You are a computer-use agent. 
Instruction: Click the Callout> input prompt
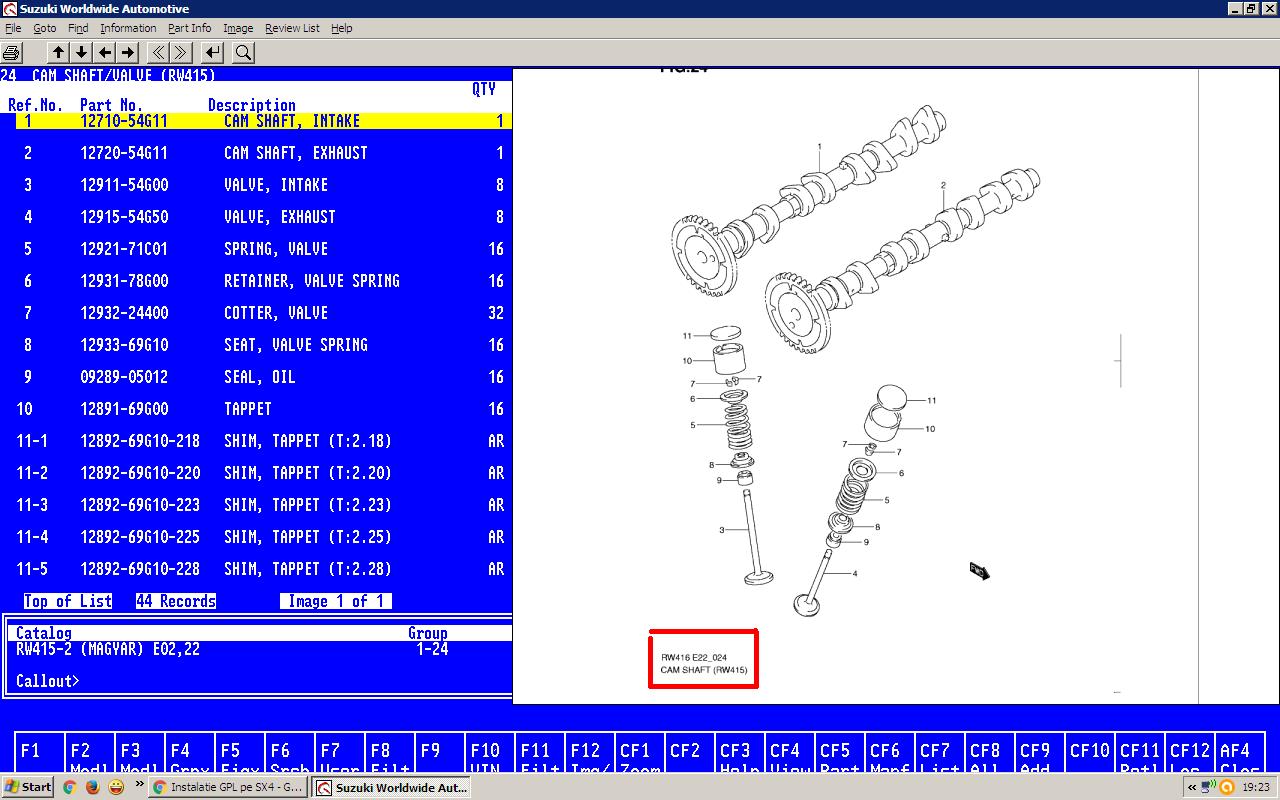(x=47, y=681)
